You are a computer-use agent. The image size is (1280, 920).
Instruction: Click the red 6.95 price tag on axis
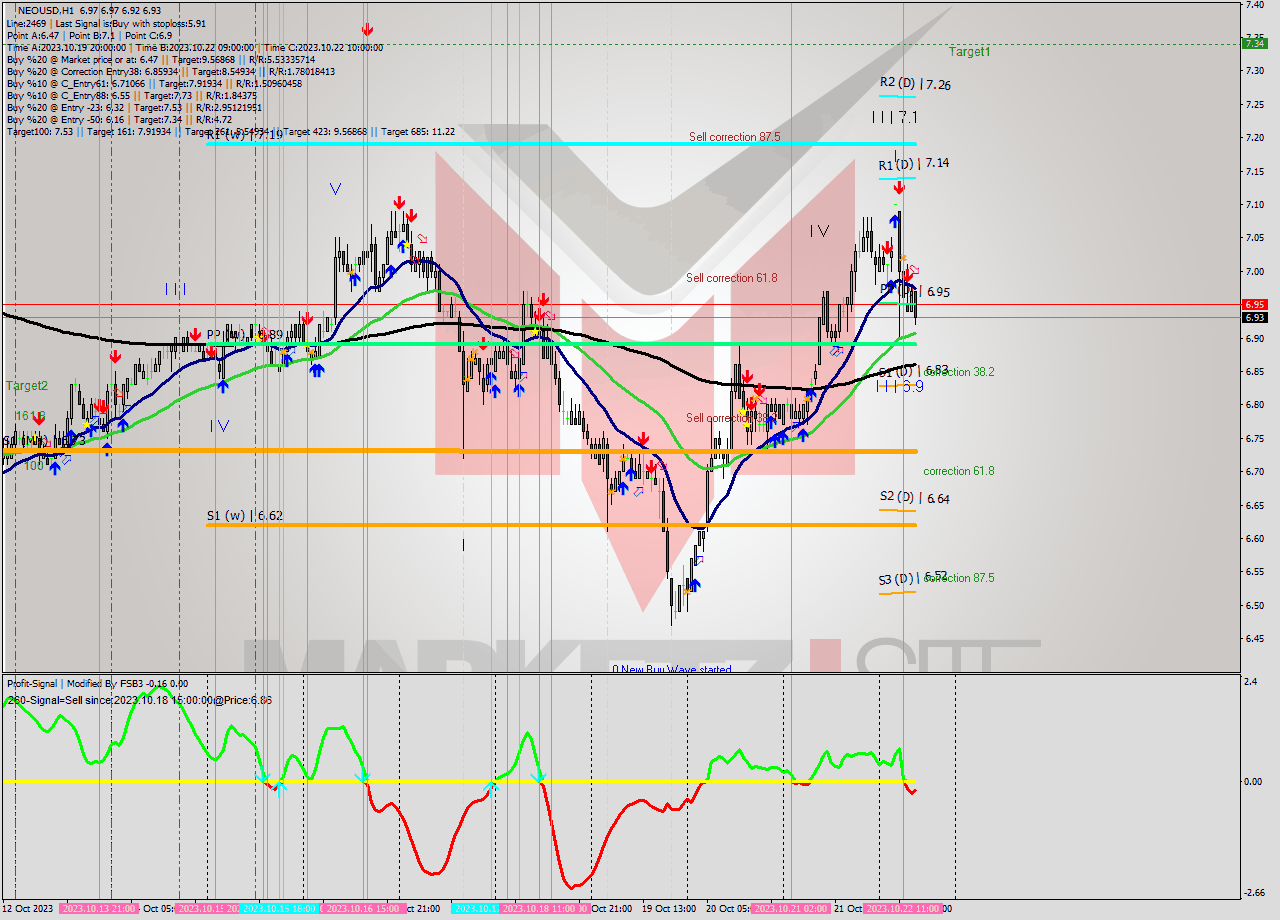point(1253,304)
